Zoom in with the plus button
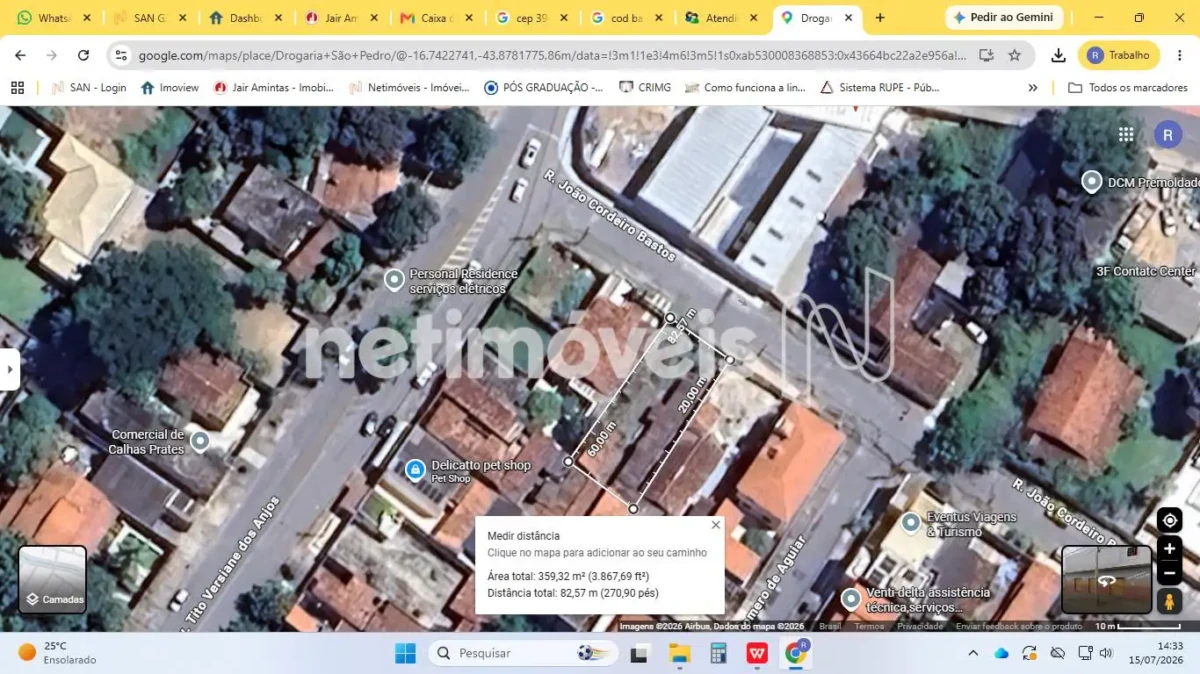 coord(1169,548)
